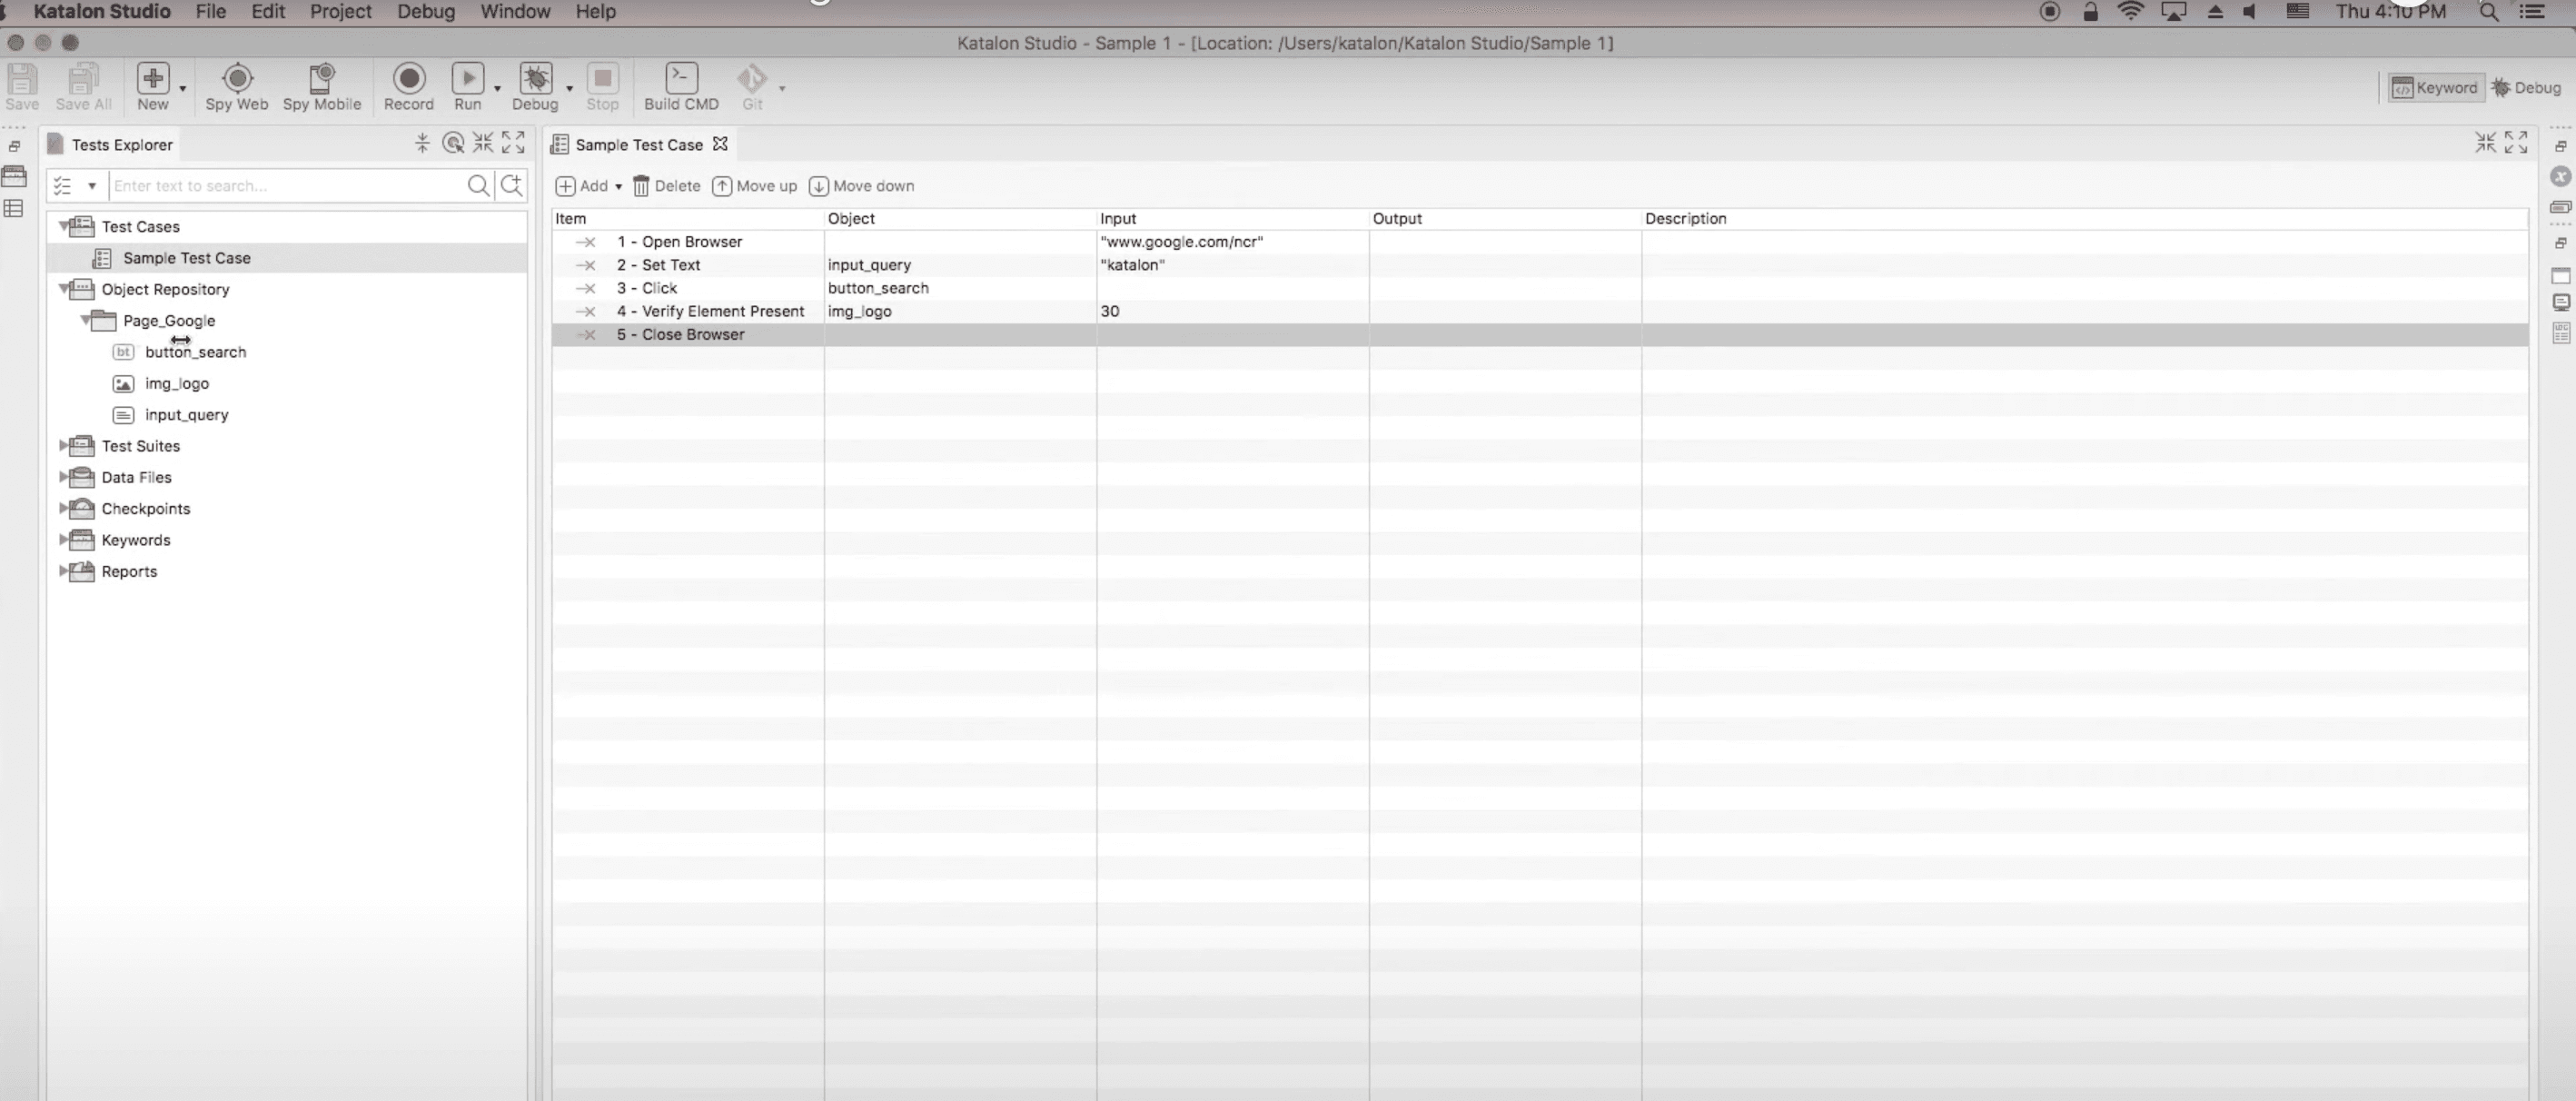This screenshot has width=2576, height=1101.
Task: Expand the Checkpoints folder
Action: (x=64, y=508)
